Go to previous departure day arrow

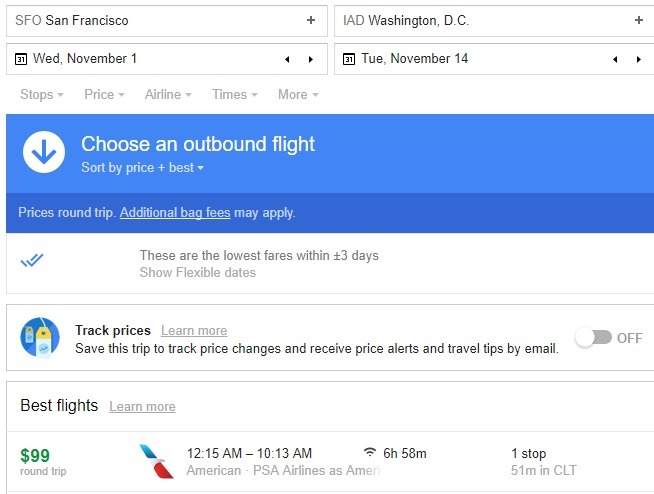[x=287, y=59]
